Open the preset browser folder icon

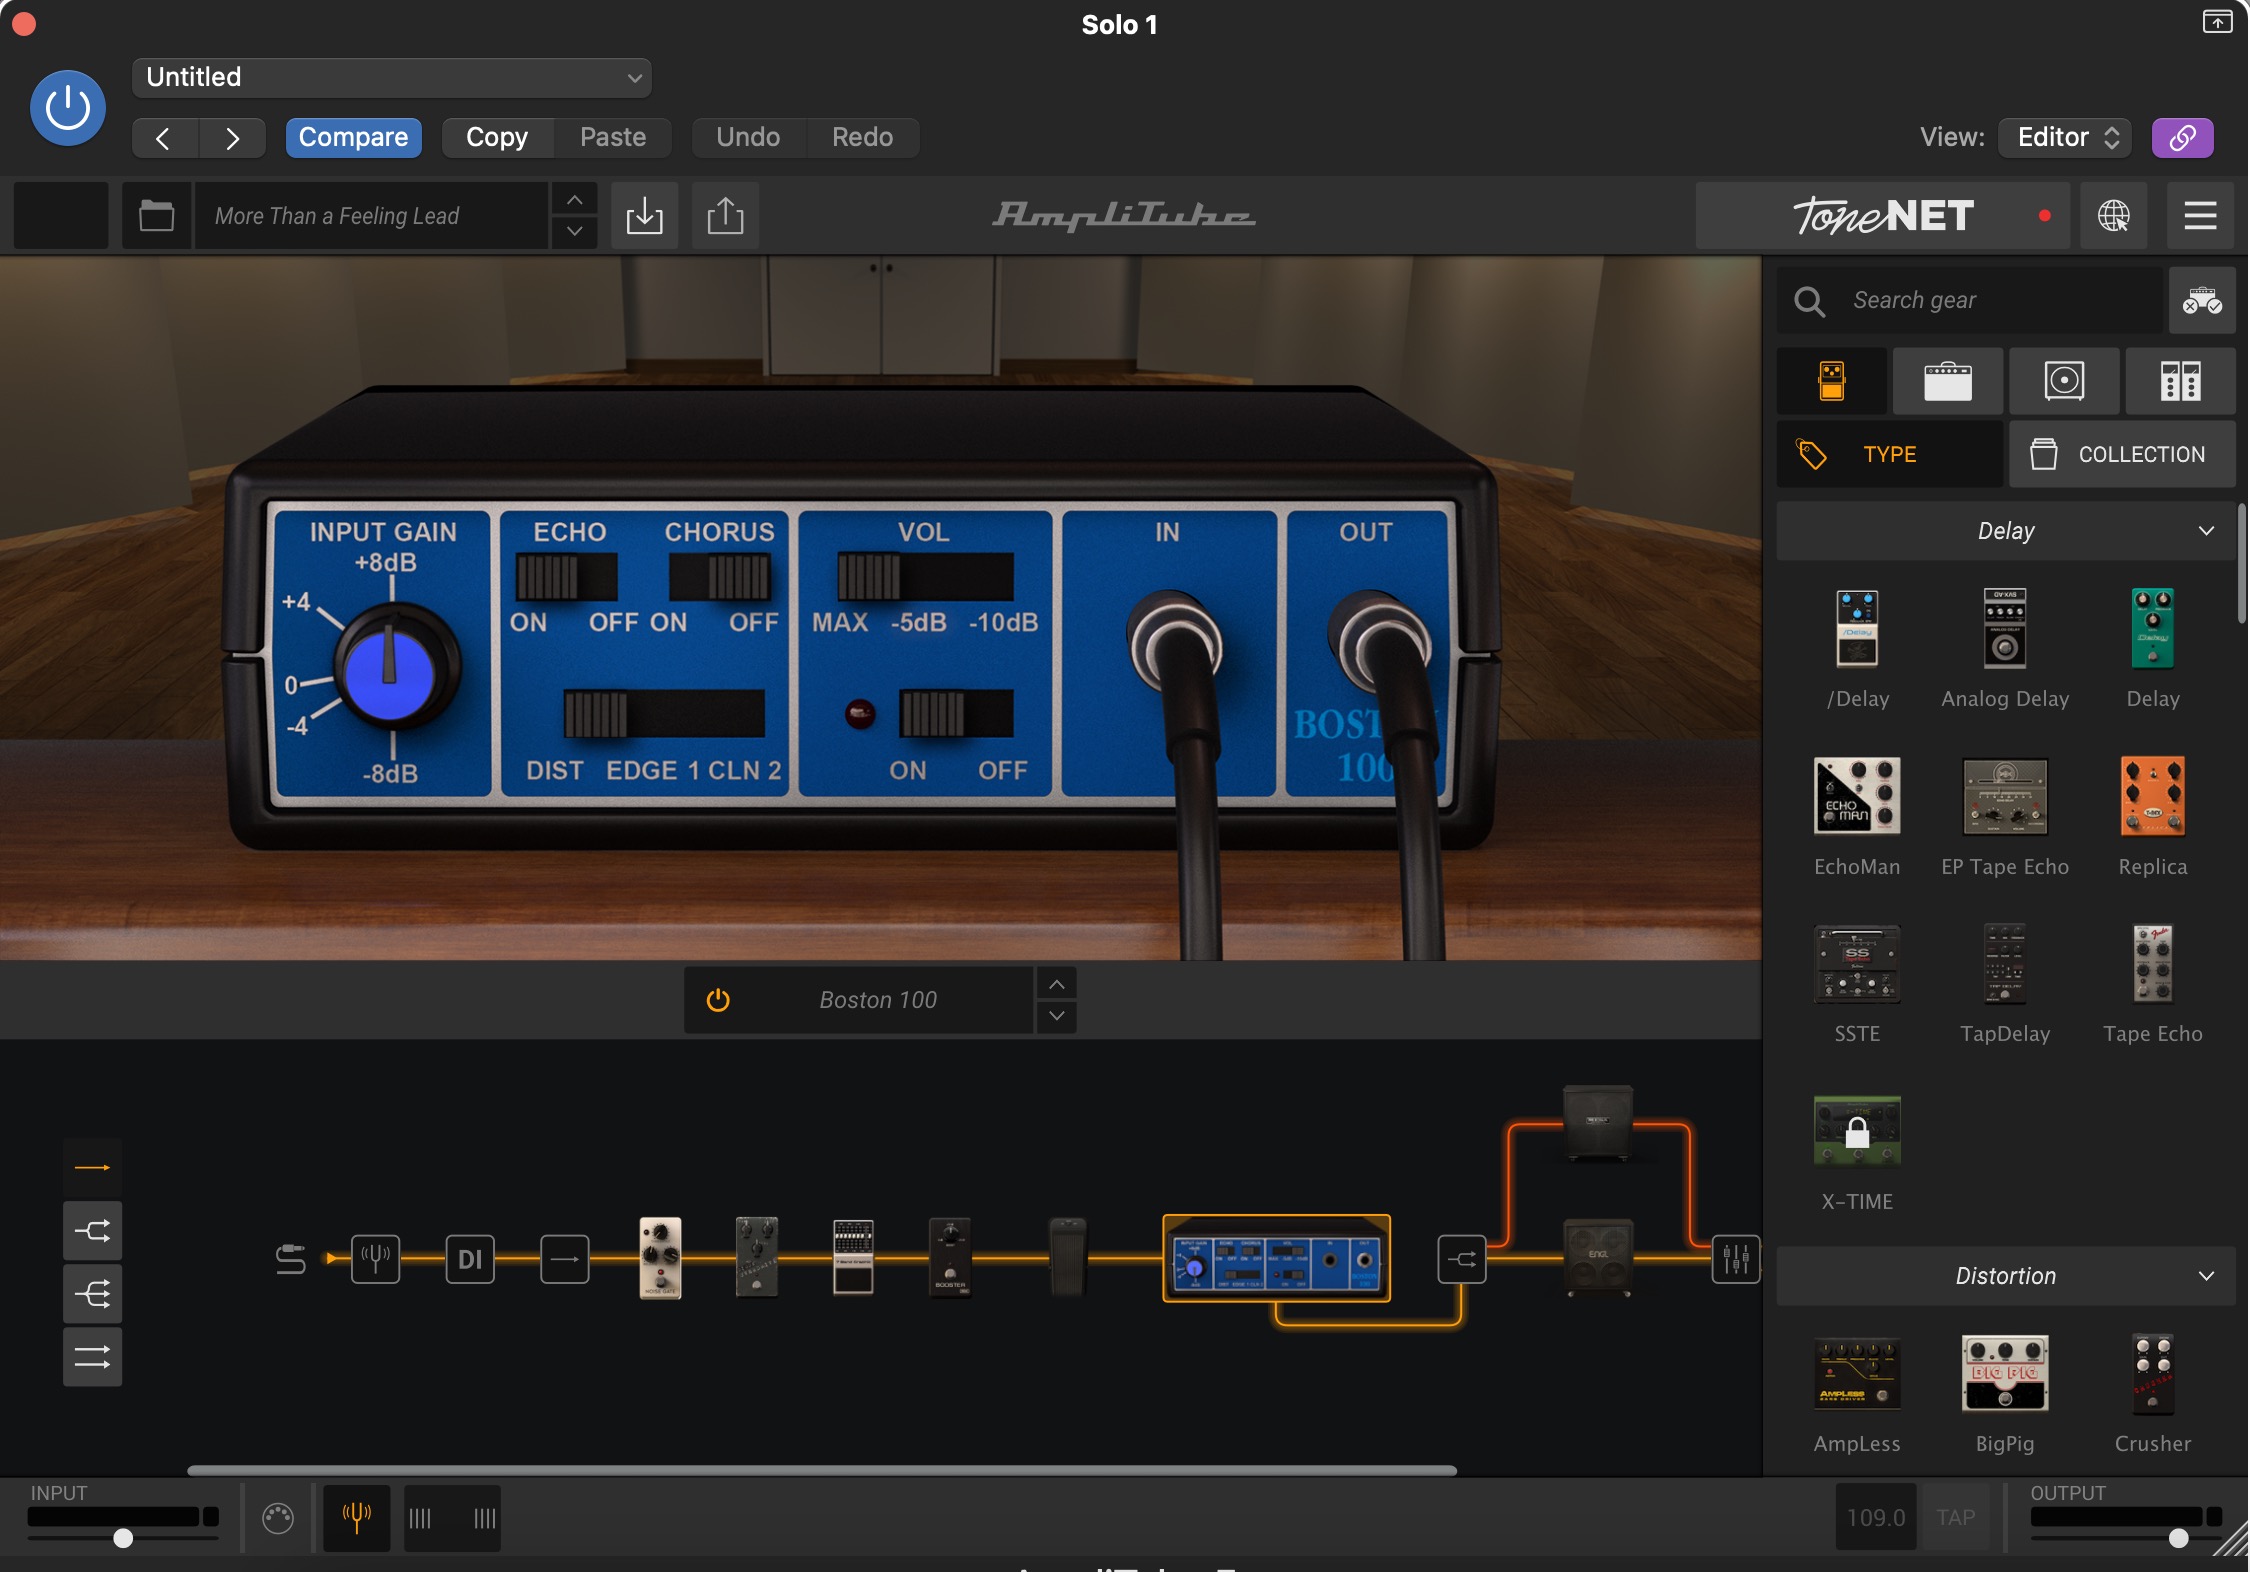point(156,215)
